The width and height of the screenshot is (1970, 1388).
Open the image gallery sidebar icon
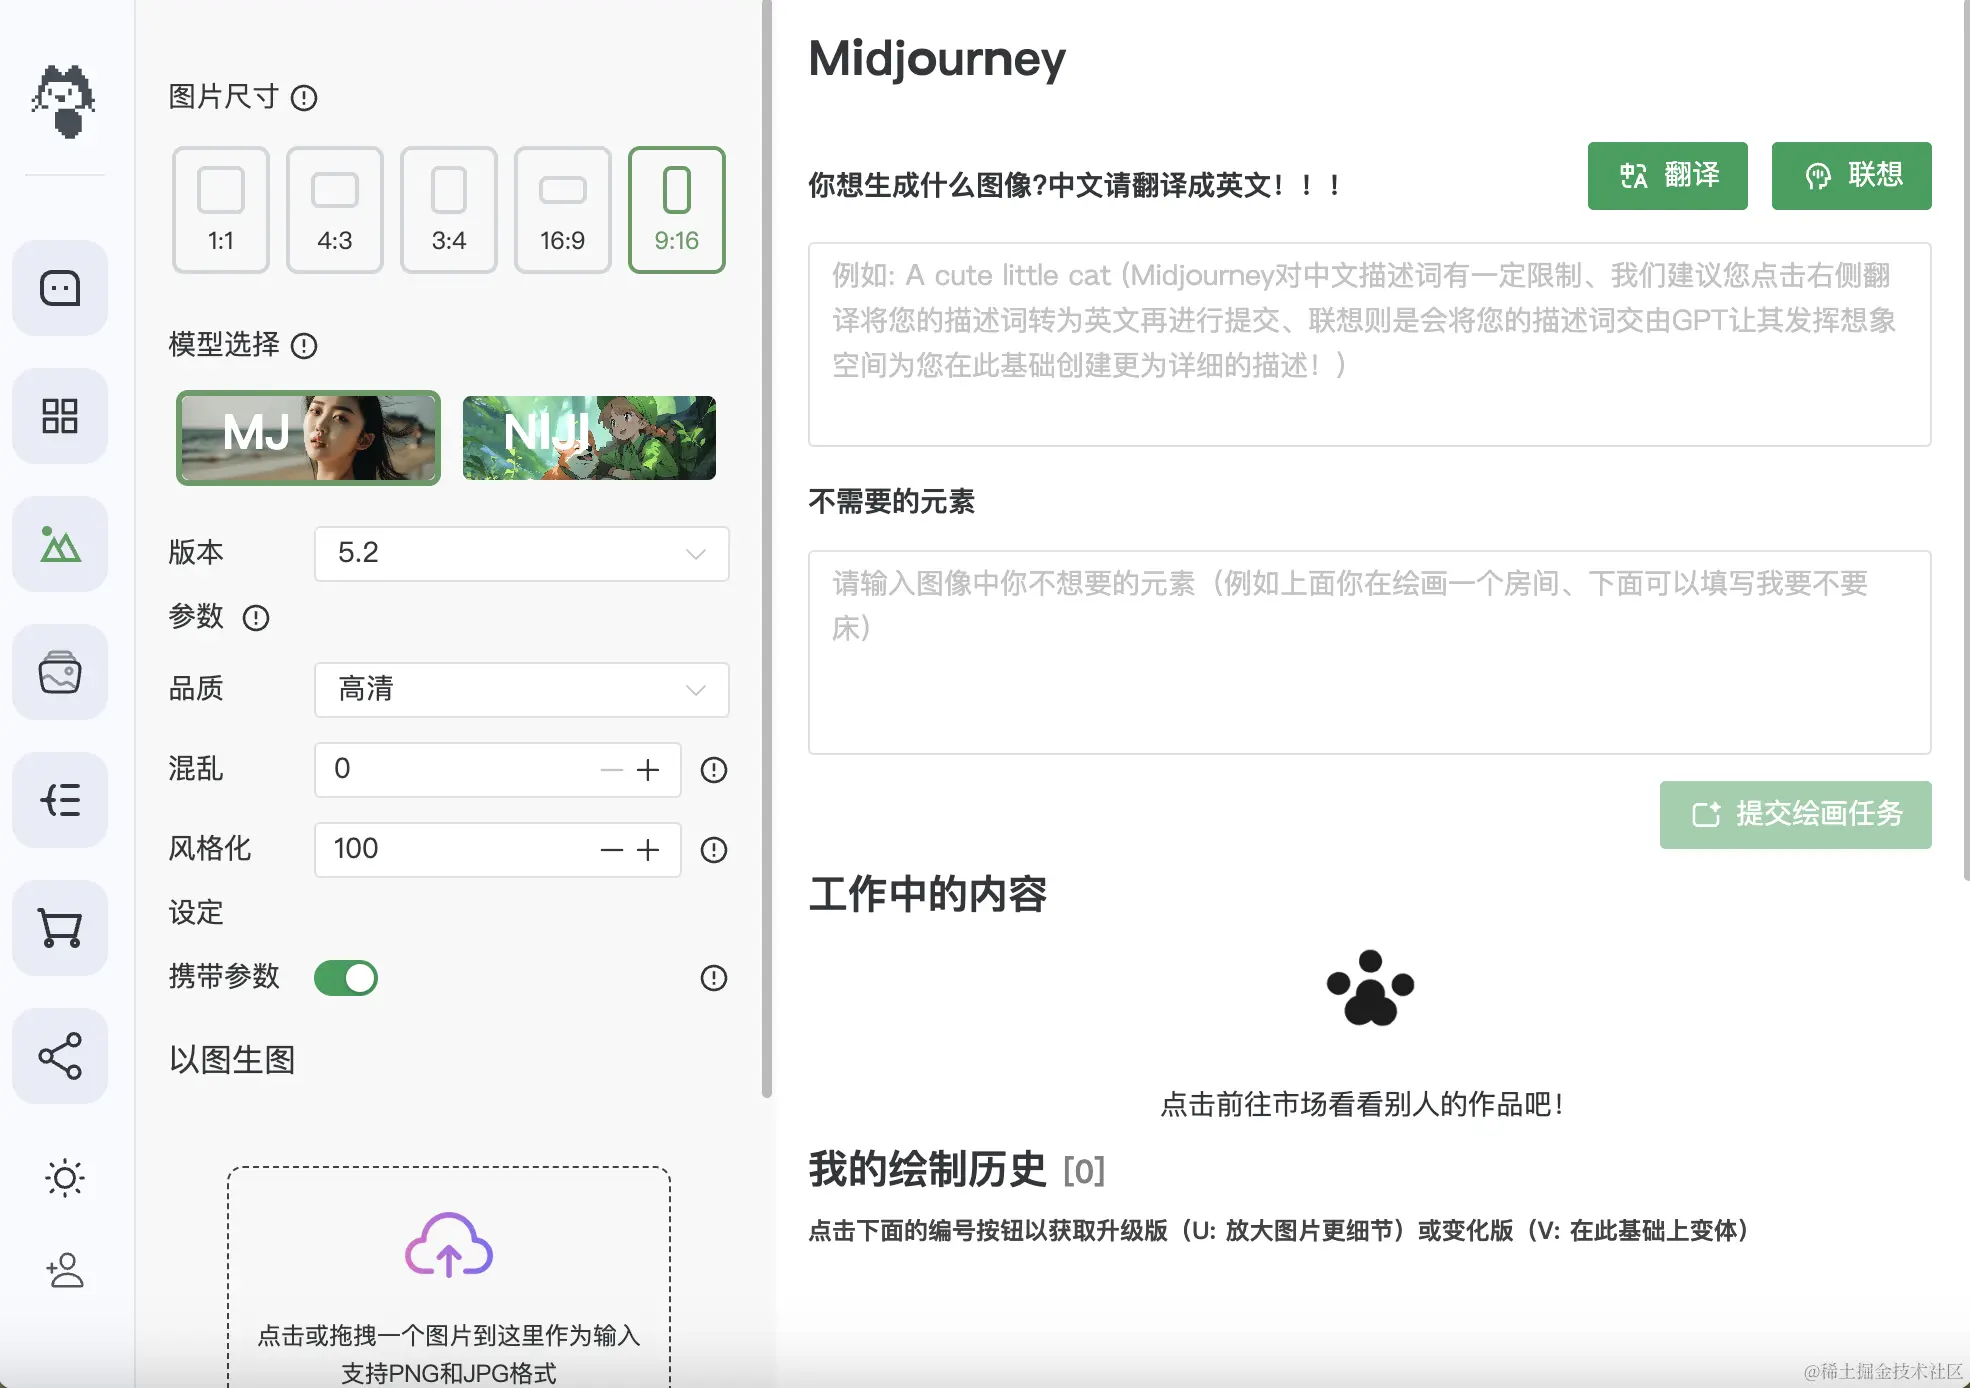click(x=60, y=672)
